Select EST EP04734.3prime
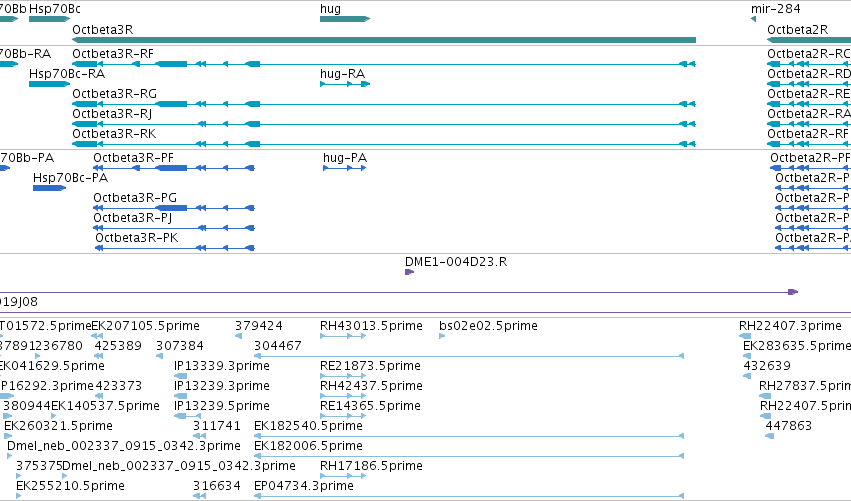Screen dimensions: 851x501 [x=303, y=486]
